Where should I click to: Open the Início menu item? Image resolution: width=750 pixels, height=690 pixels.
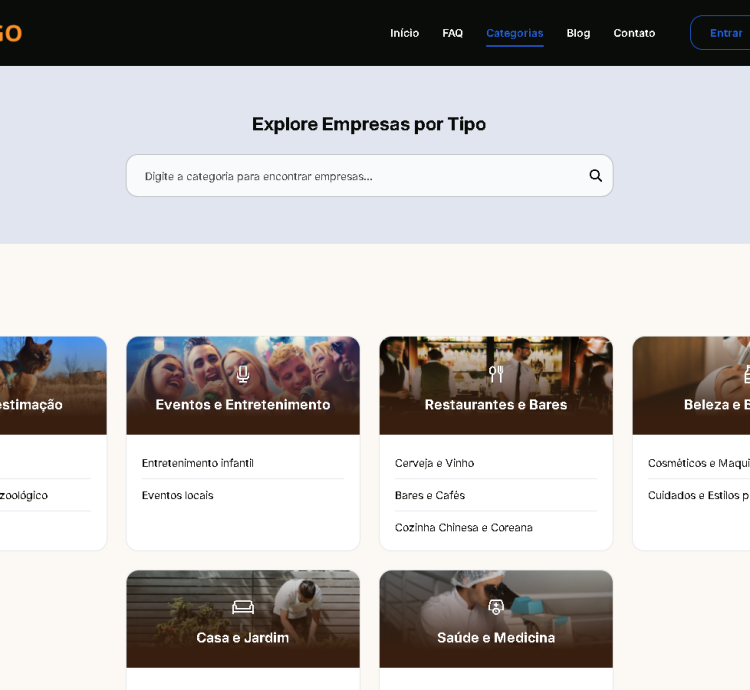[x=404, y=33]
